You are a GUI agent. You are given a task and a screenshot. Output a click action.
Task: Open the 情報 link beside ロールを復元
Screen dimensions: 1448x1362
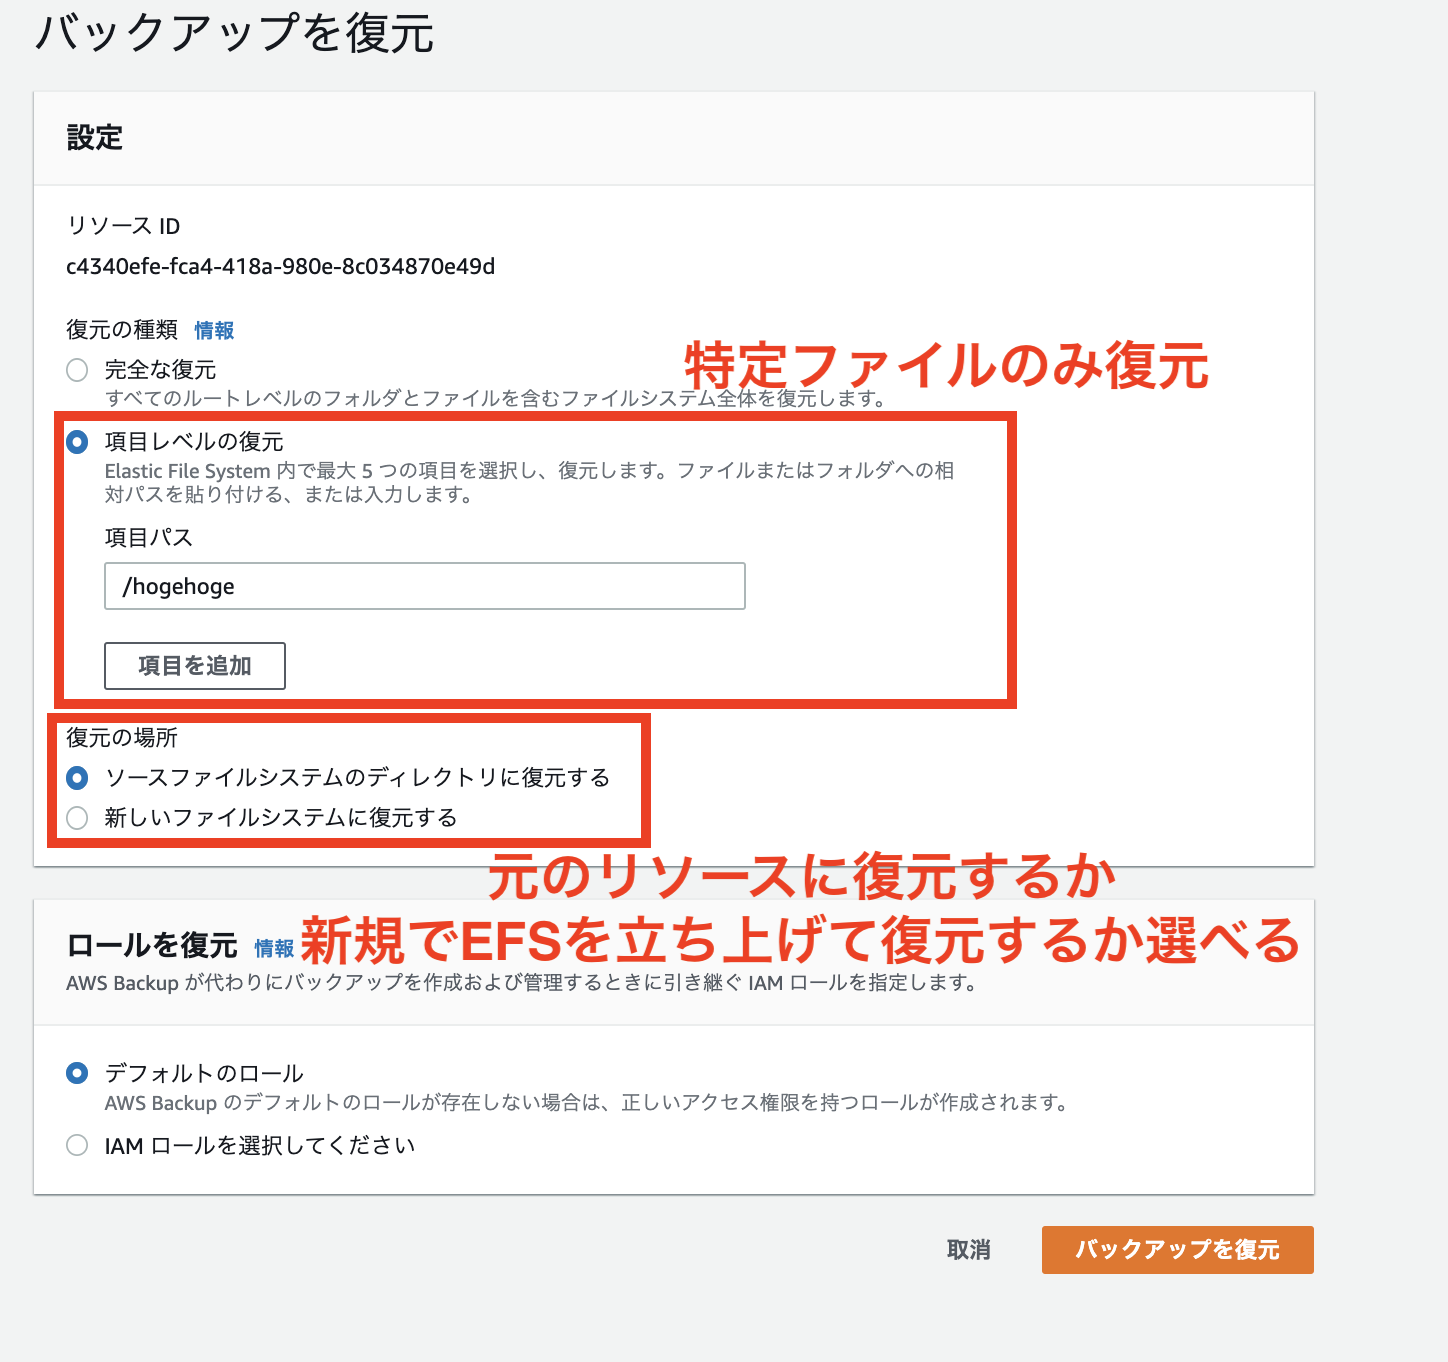274,948
